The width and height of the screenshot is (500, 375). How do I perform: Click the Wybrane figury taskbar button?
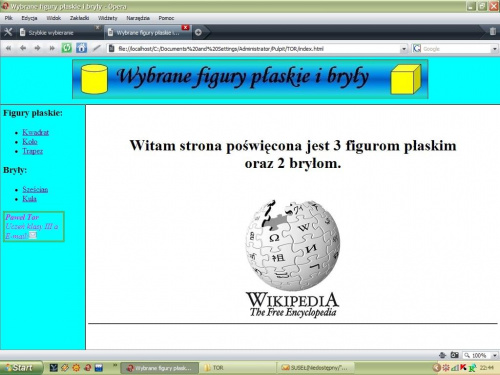160,368
